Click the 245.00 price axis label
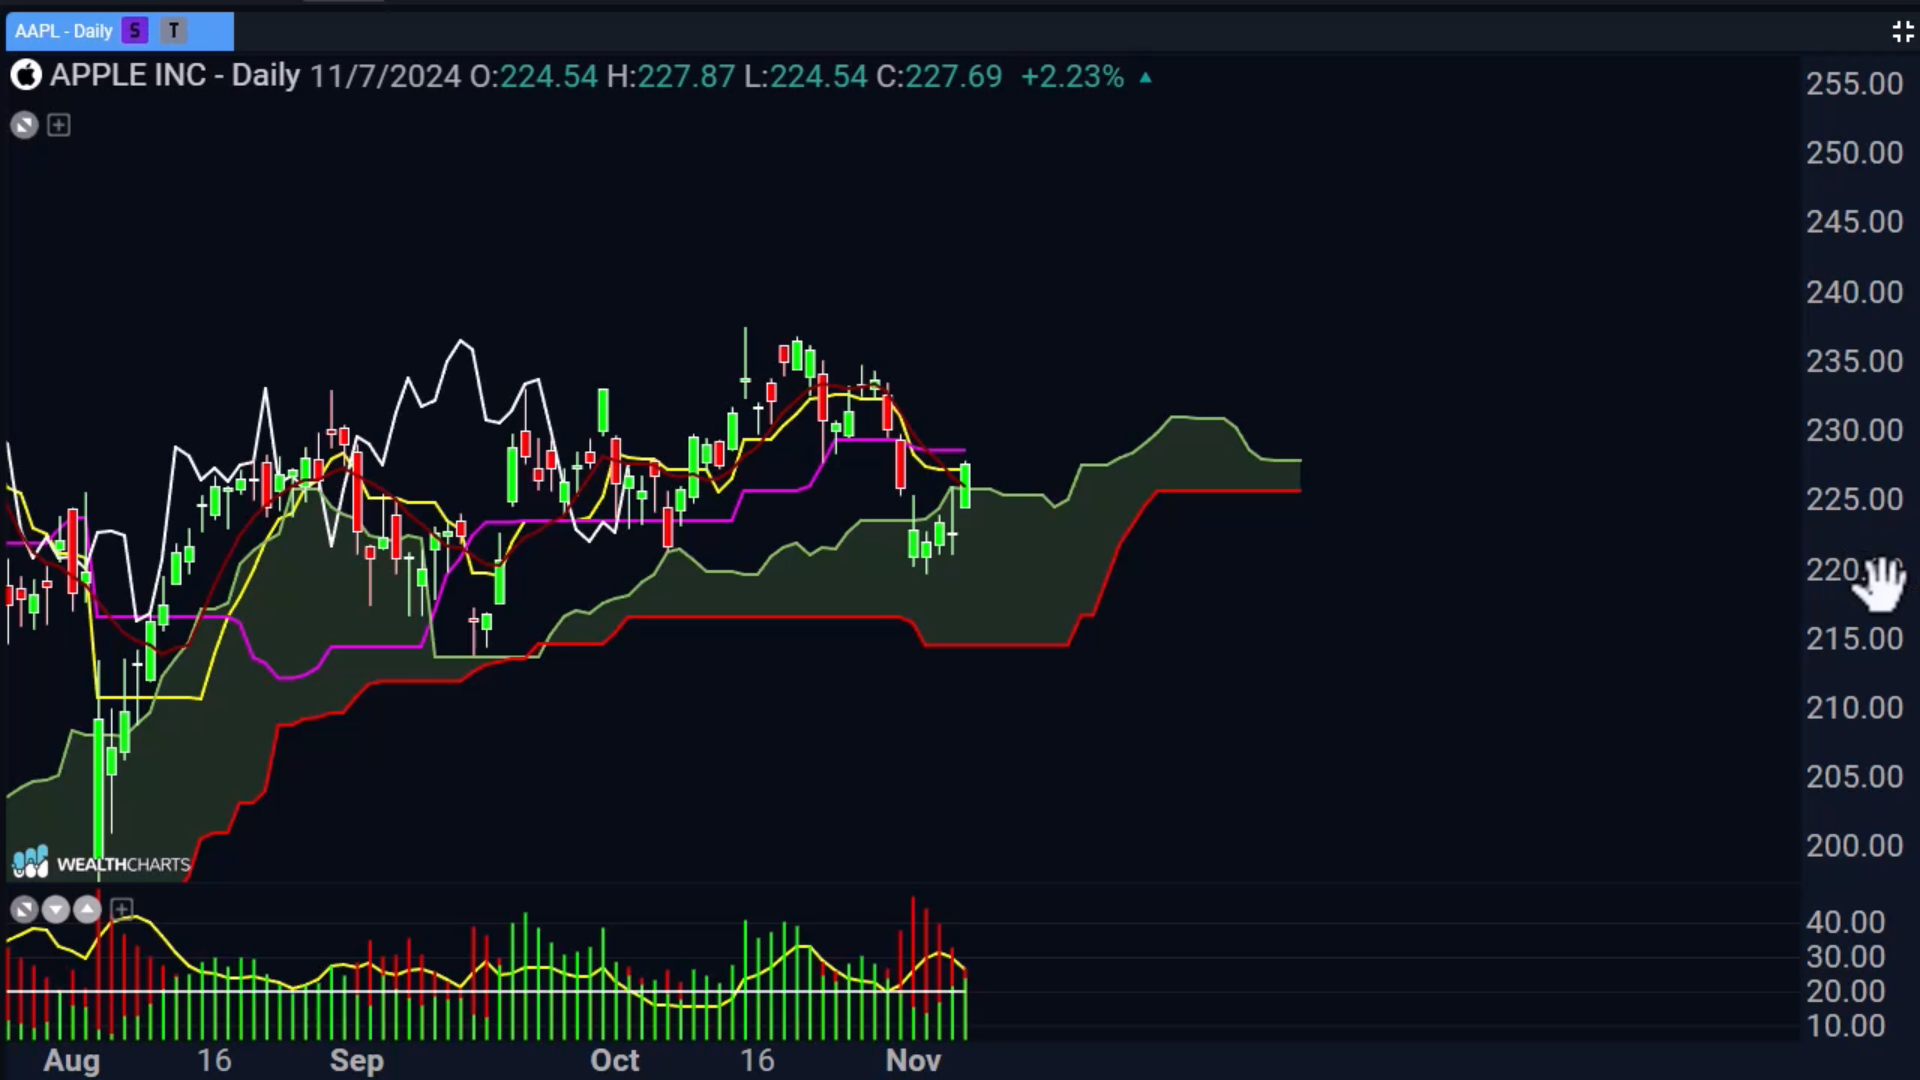This screenshot has width=1920, height=1080. [x=1854, y=222]
